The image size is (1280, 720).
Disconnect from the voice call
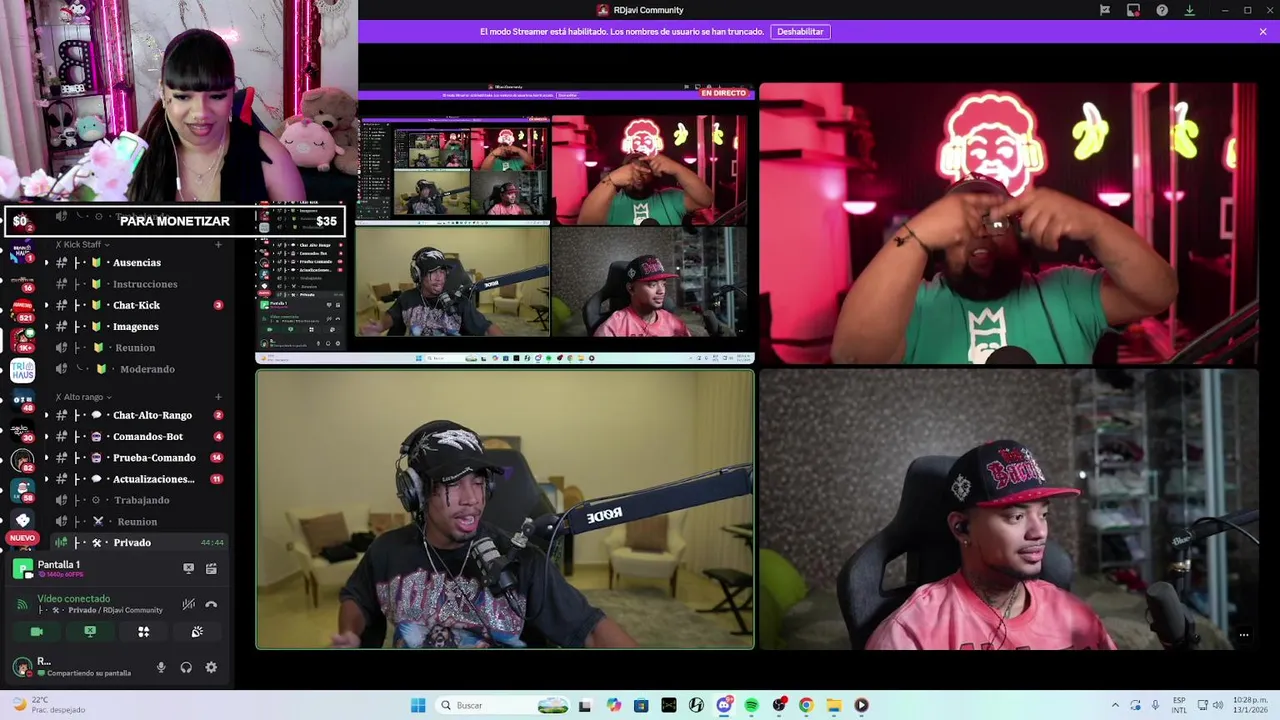click(211, 604)
